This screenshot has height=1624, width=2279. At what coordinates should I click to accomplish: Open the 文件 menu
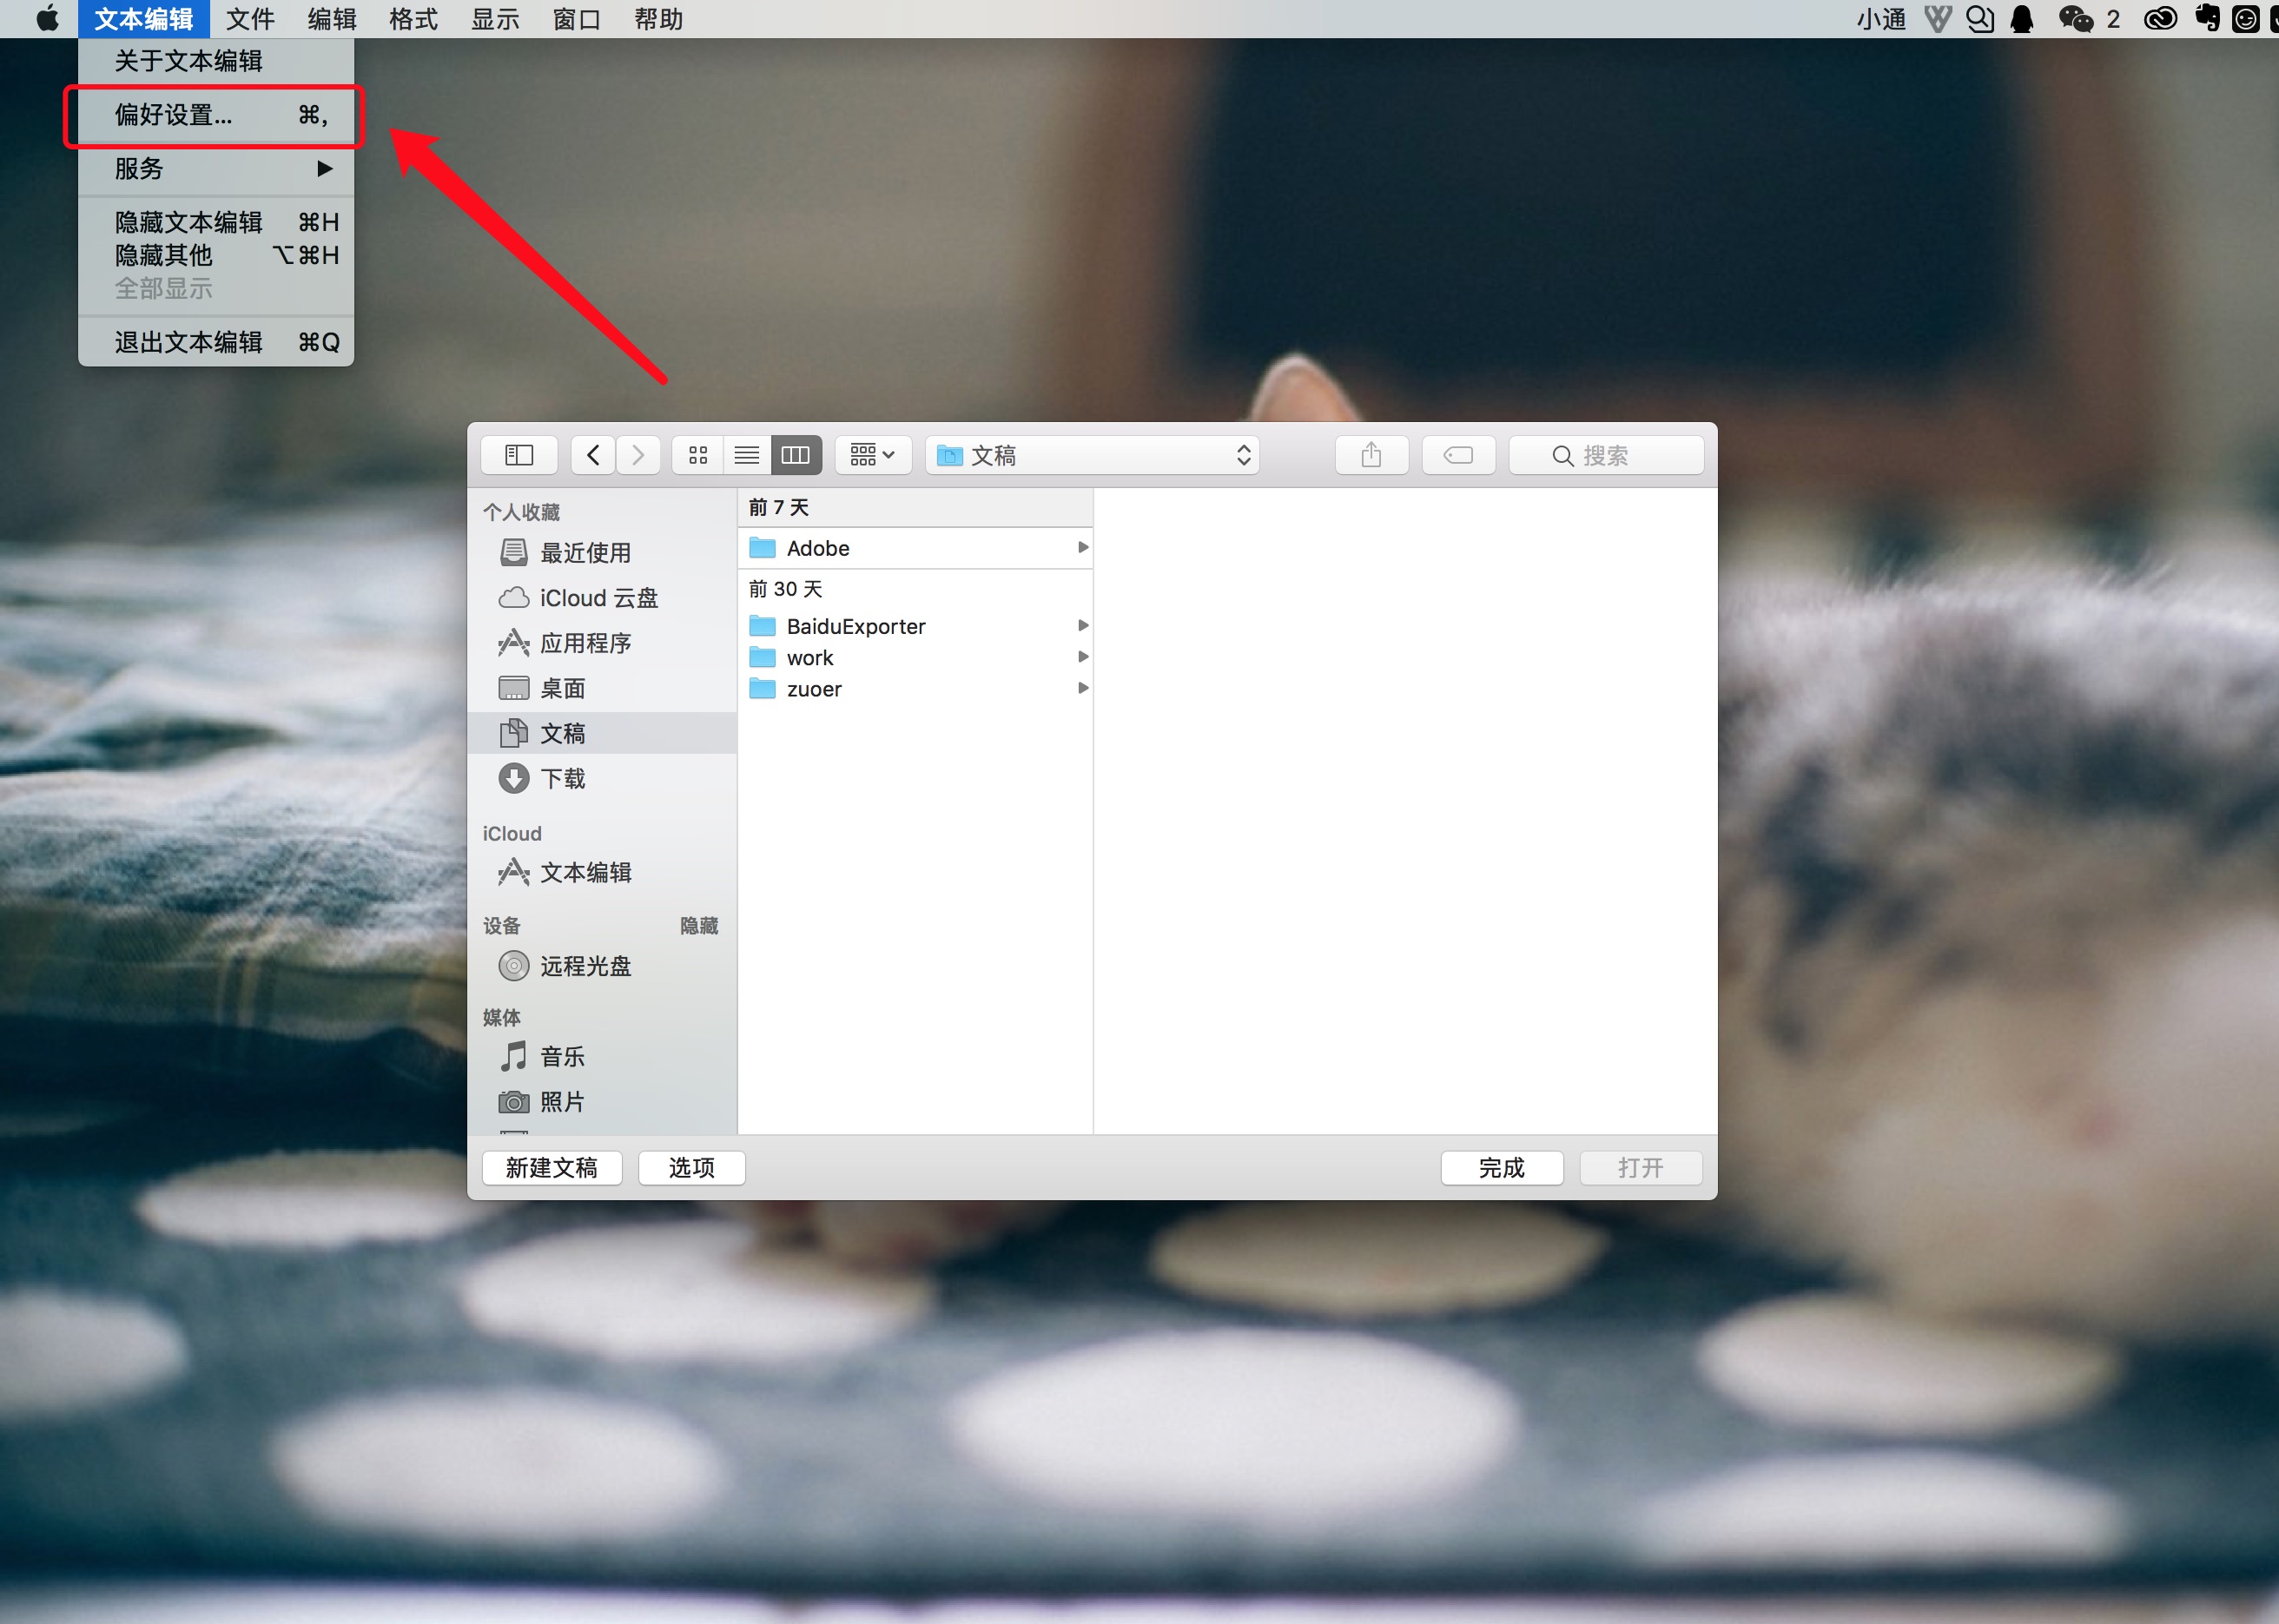(x=250, y=19)
